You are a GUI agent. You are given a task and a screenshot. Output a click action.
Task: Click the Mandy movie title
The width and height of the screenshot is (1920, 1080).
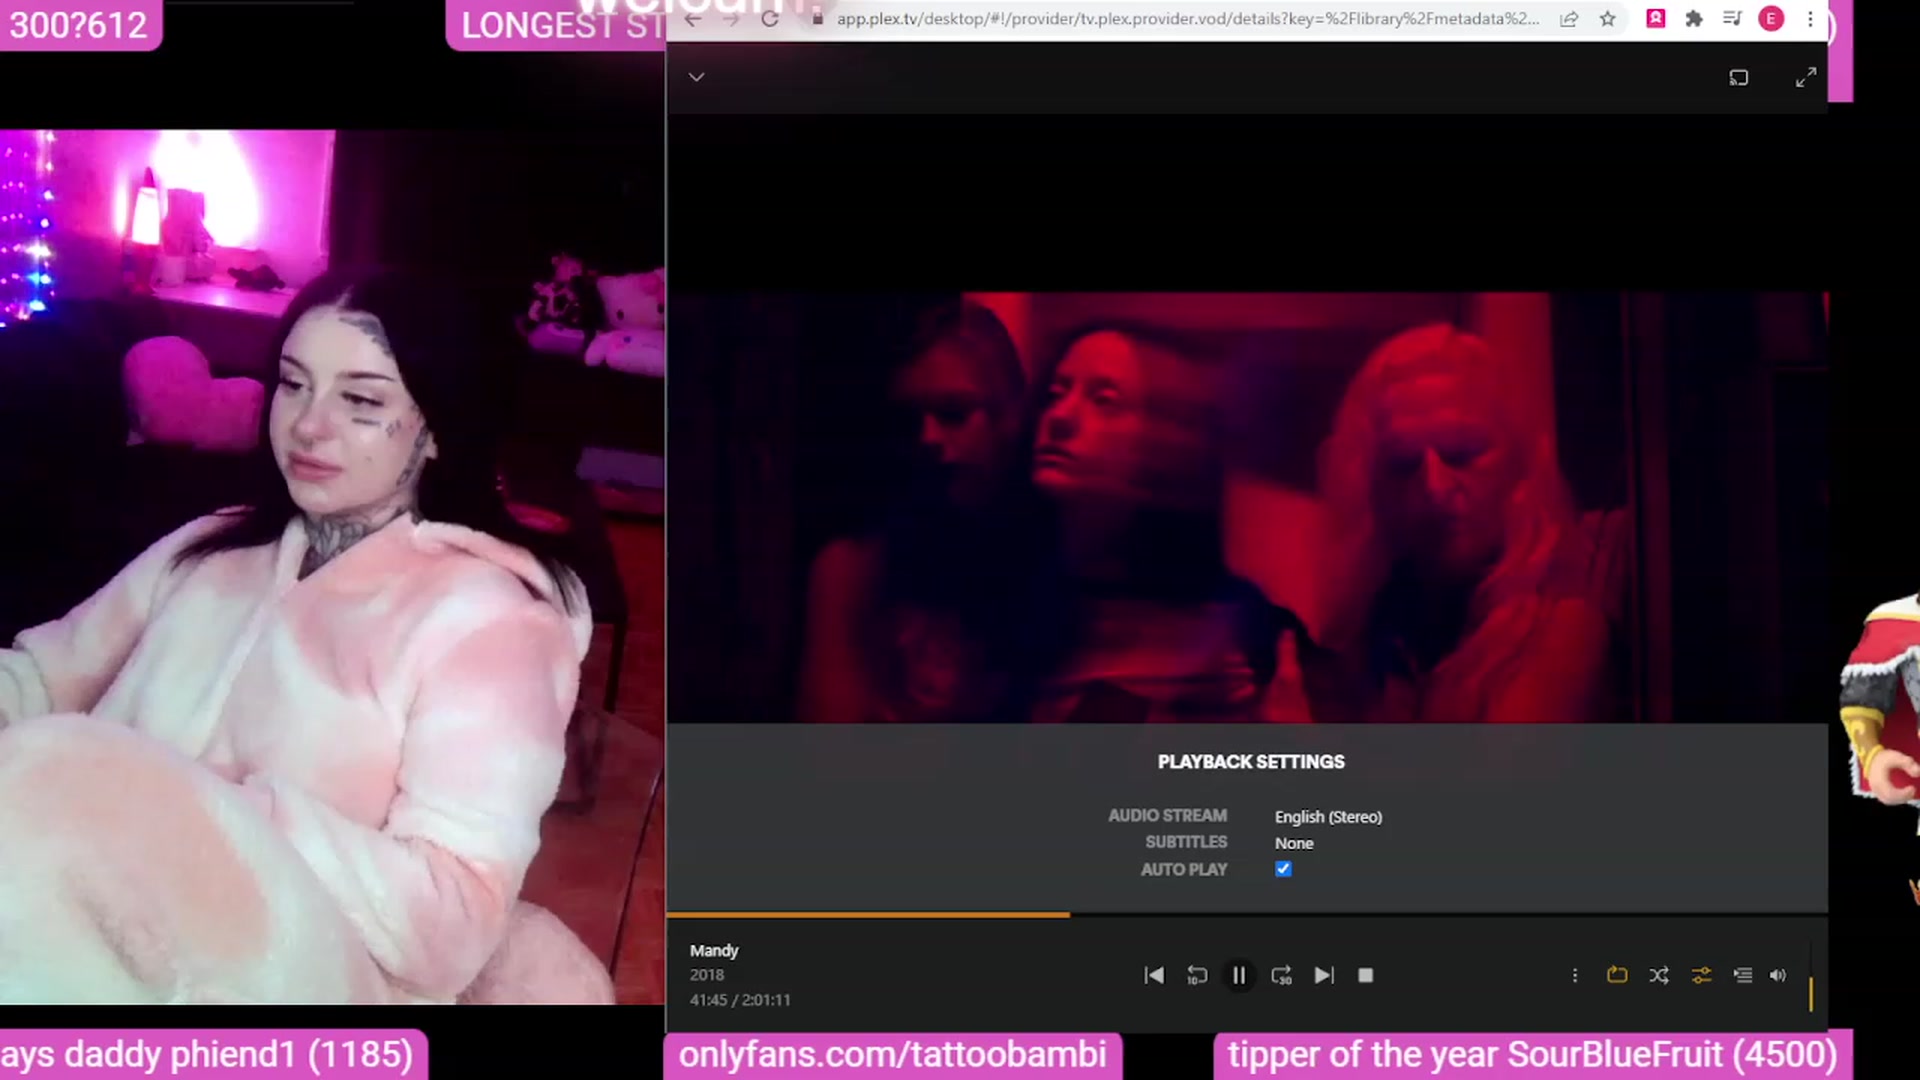[714, 950]
